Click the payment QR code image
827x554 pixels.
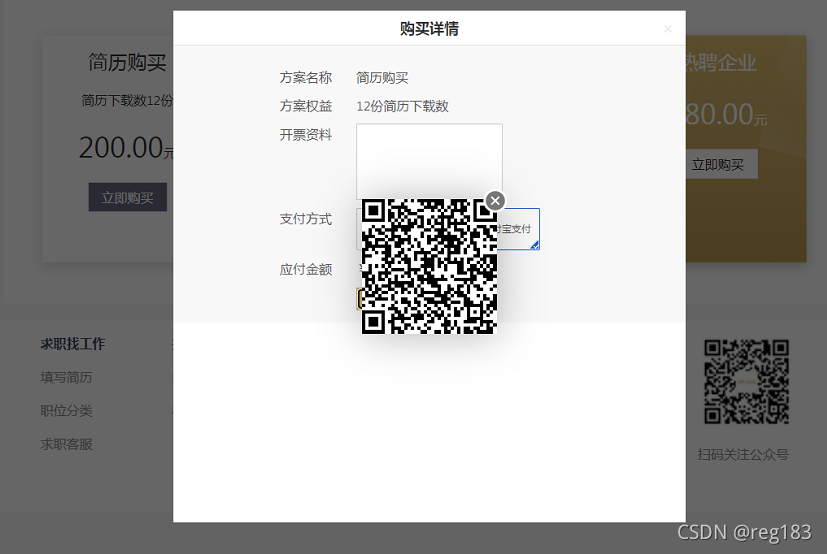[429, 266]
